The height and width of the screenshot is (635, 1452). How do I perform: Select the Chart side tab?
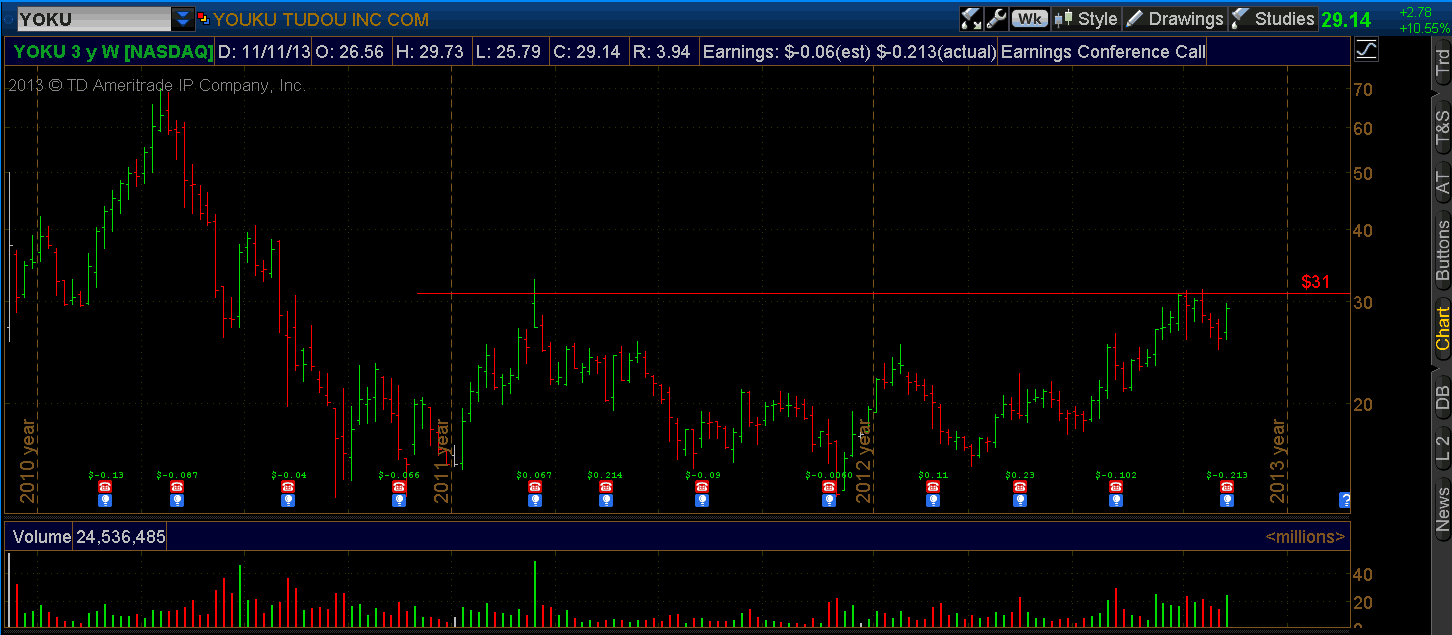tap(1442, 329)
